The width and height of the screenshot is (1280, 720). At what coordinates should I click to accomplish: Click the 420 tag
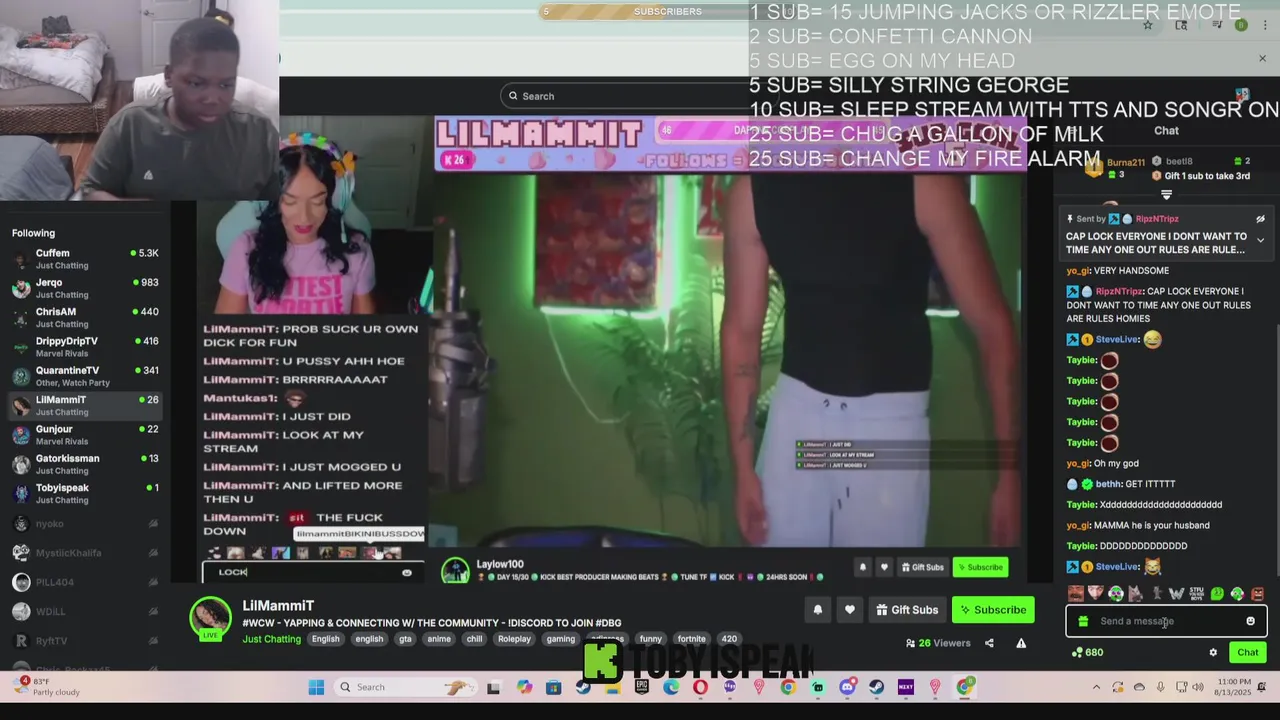[x=729, y=639]
